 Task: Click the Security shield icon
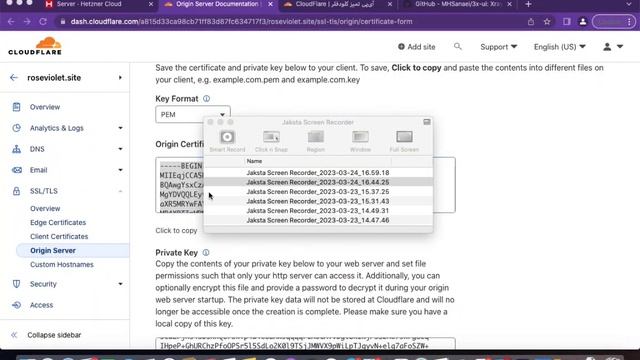(x=16, y=284)
